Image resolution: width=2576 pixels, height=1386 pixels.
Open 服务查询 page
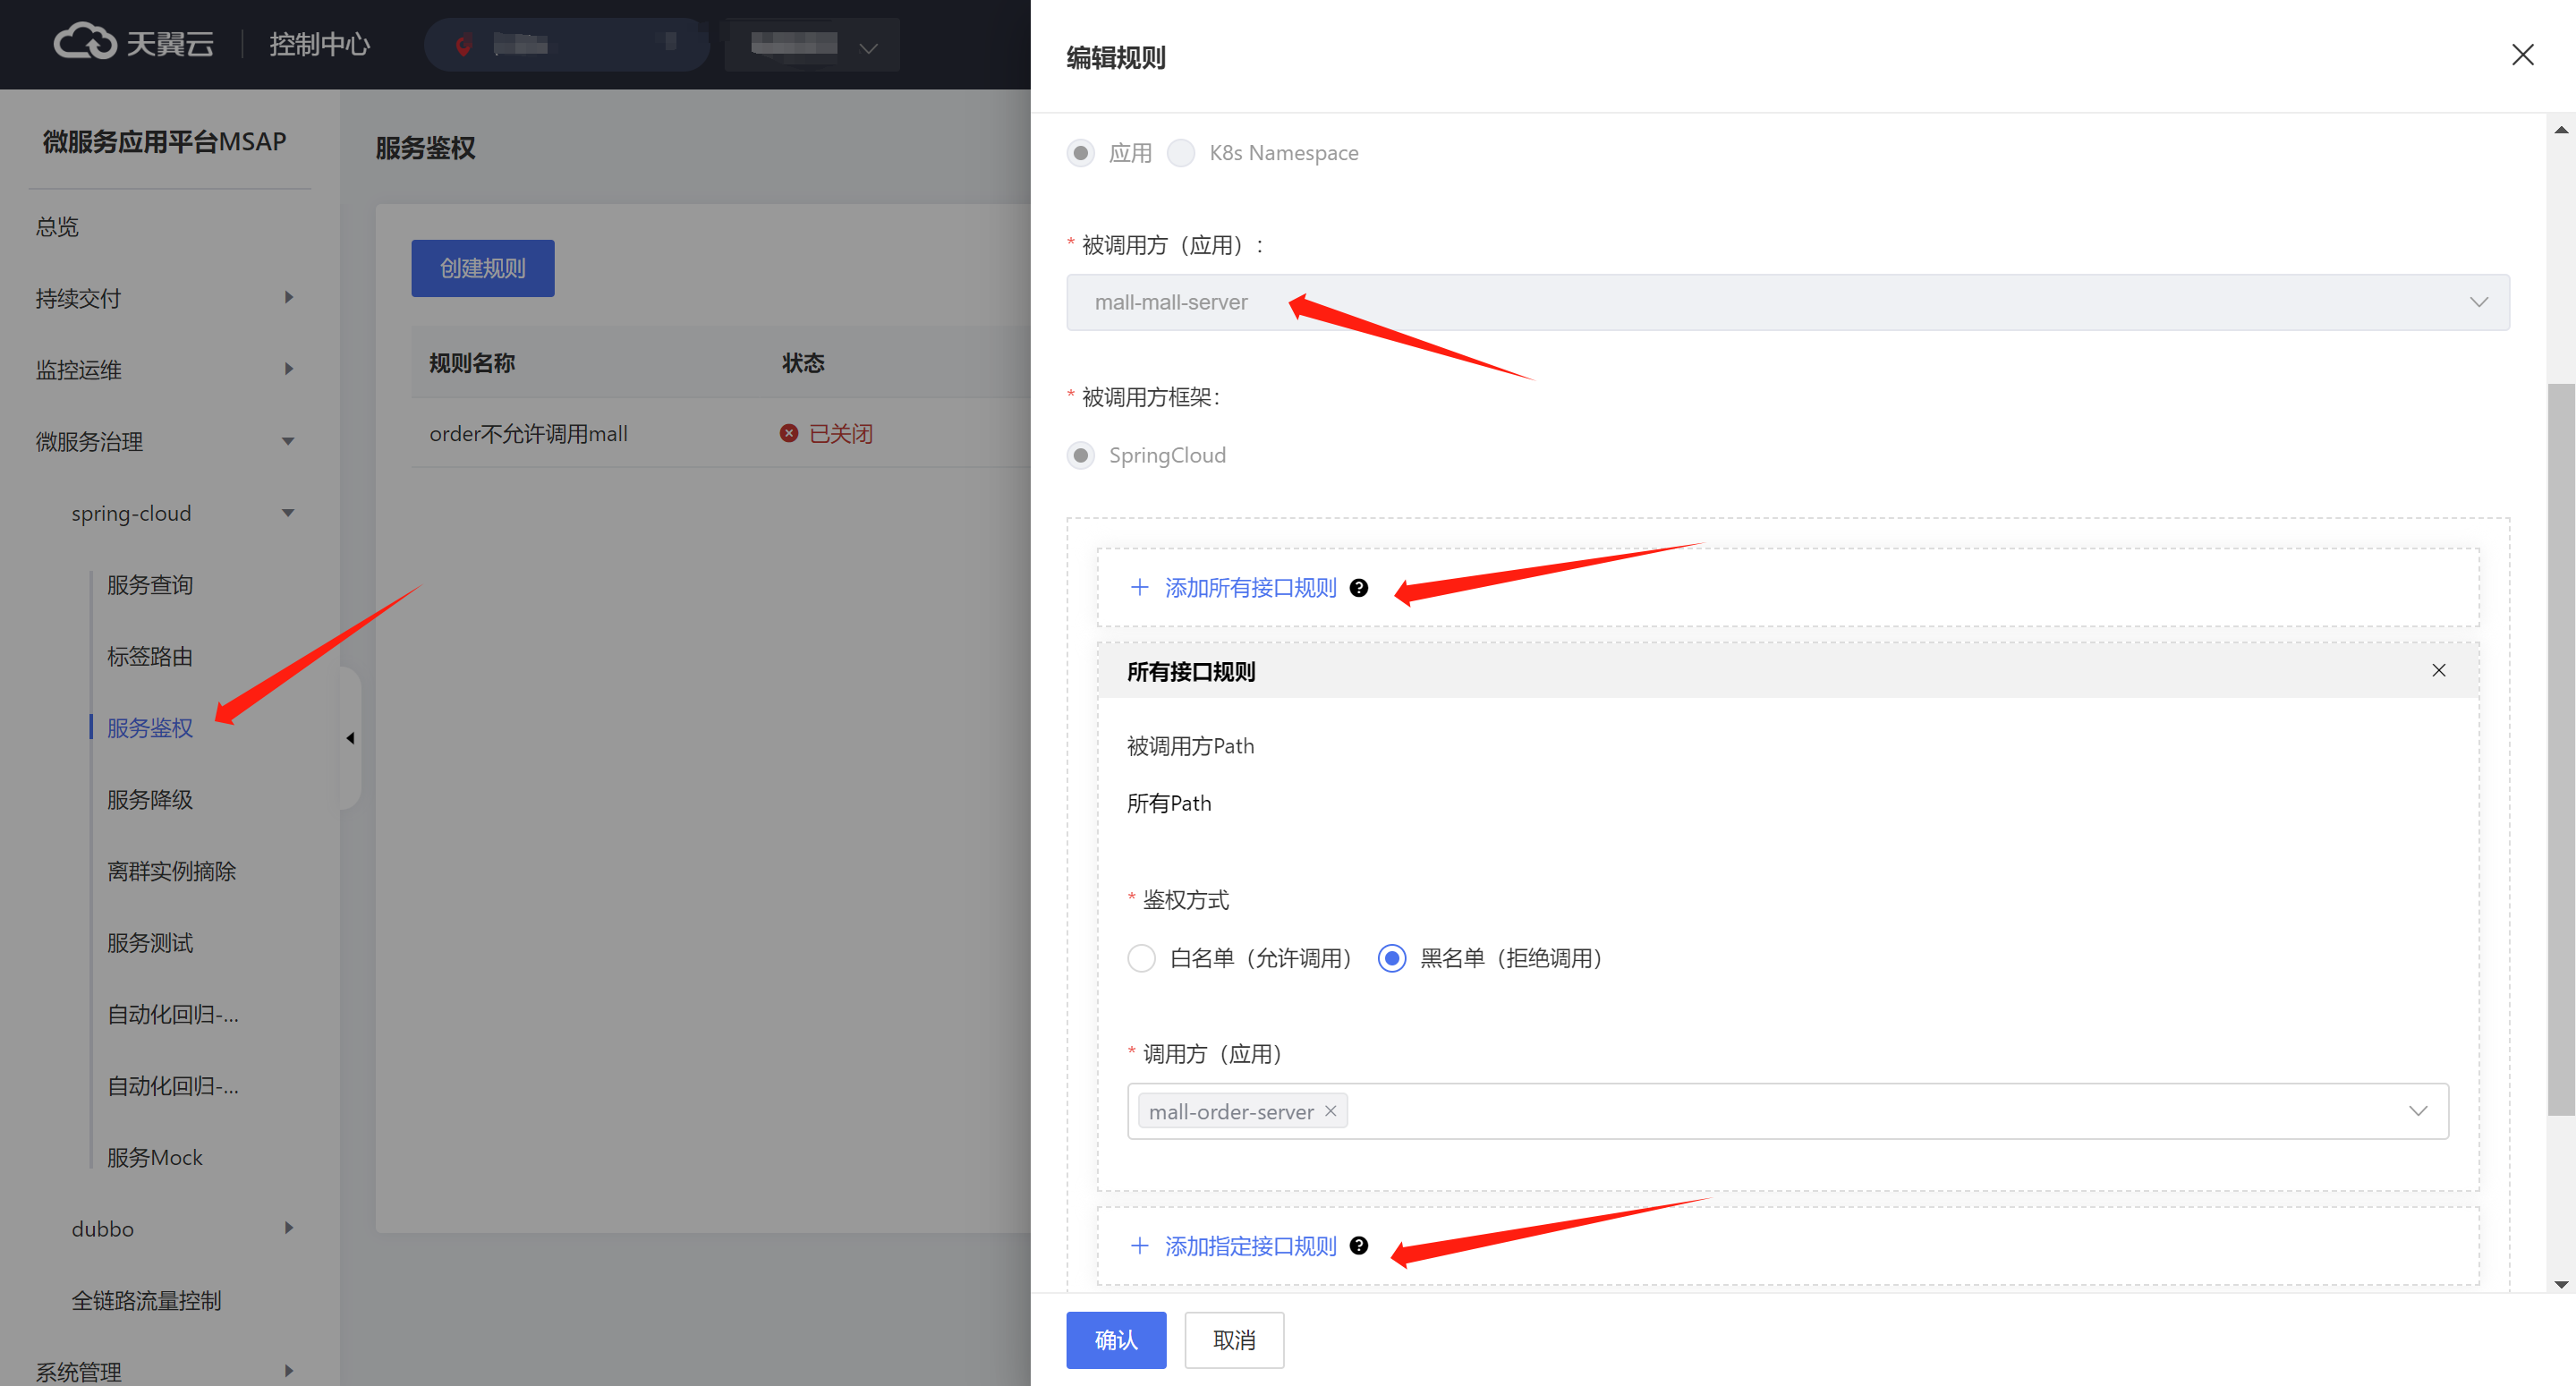point(150,585)
